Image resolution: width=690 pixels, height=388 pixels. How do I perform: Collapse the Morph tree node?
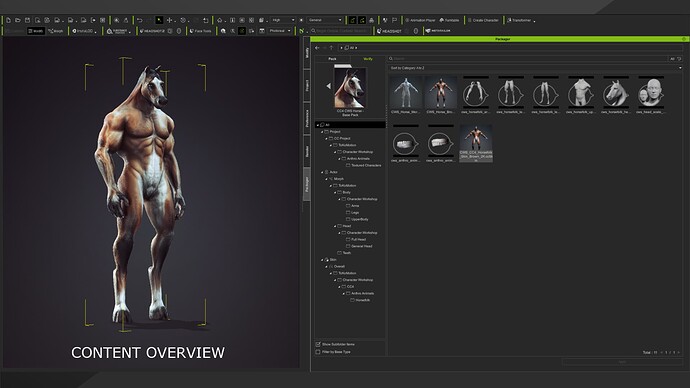pyautogui.click(x=326, y=179)
